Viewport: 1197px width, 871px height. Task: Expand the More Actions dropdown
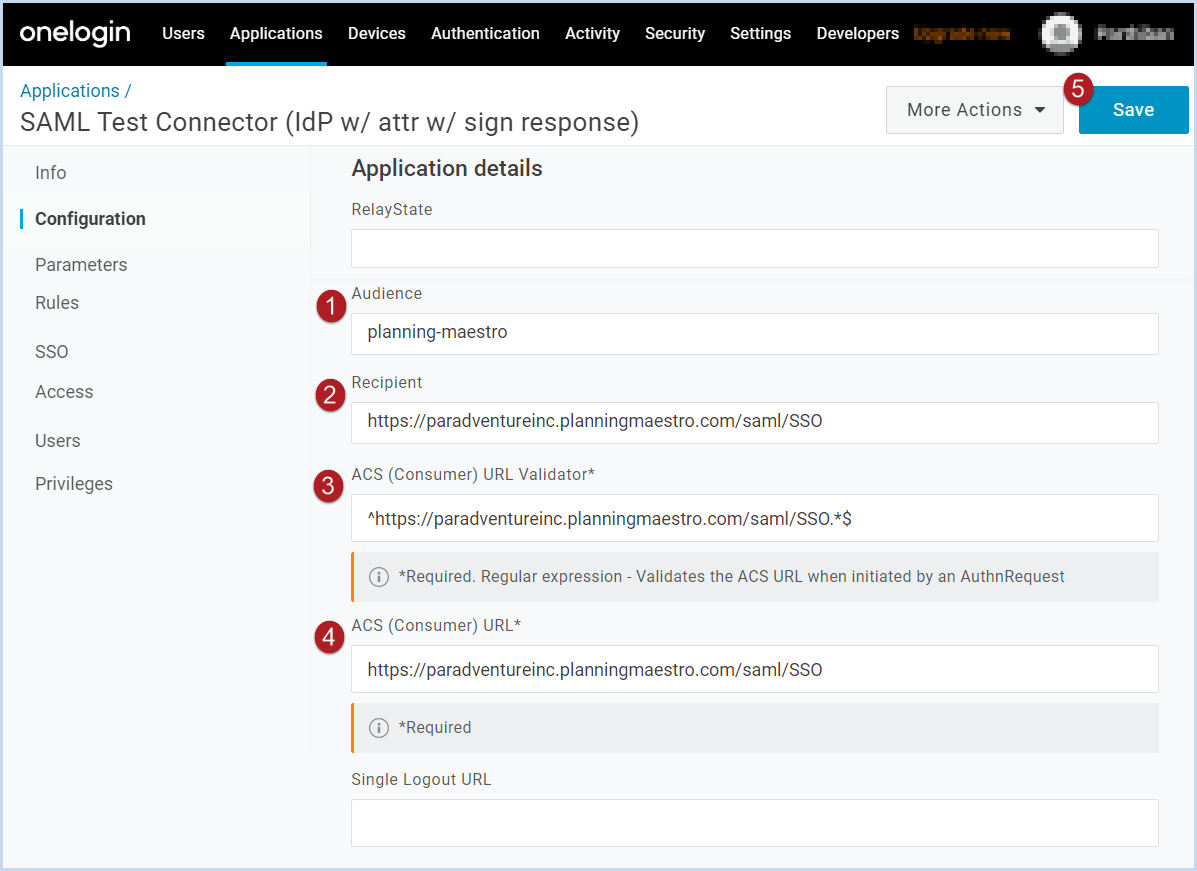point(974,110)
